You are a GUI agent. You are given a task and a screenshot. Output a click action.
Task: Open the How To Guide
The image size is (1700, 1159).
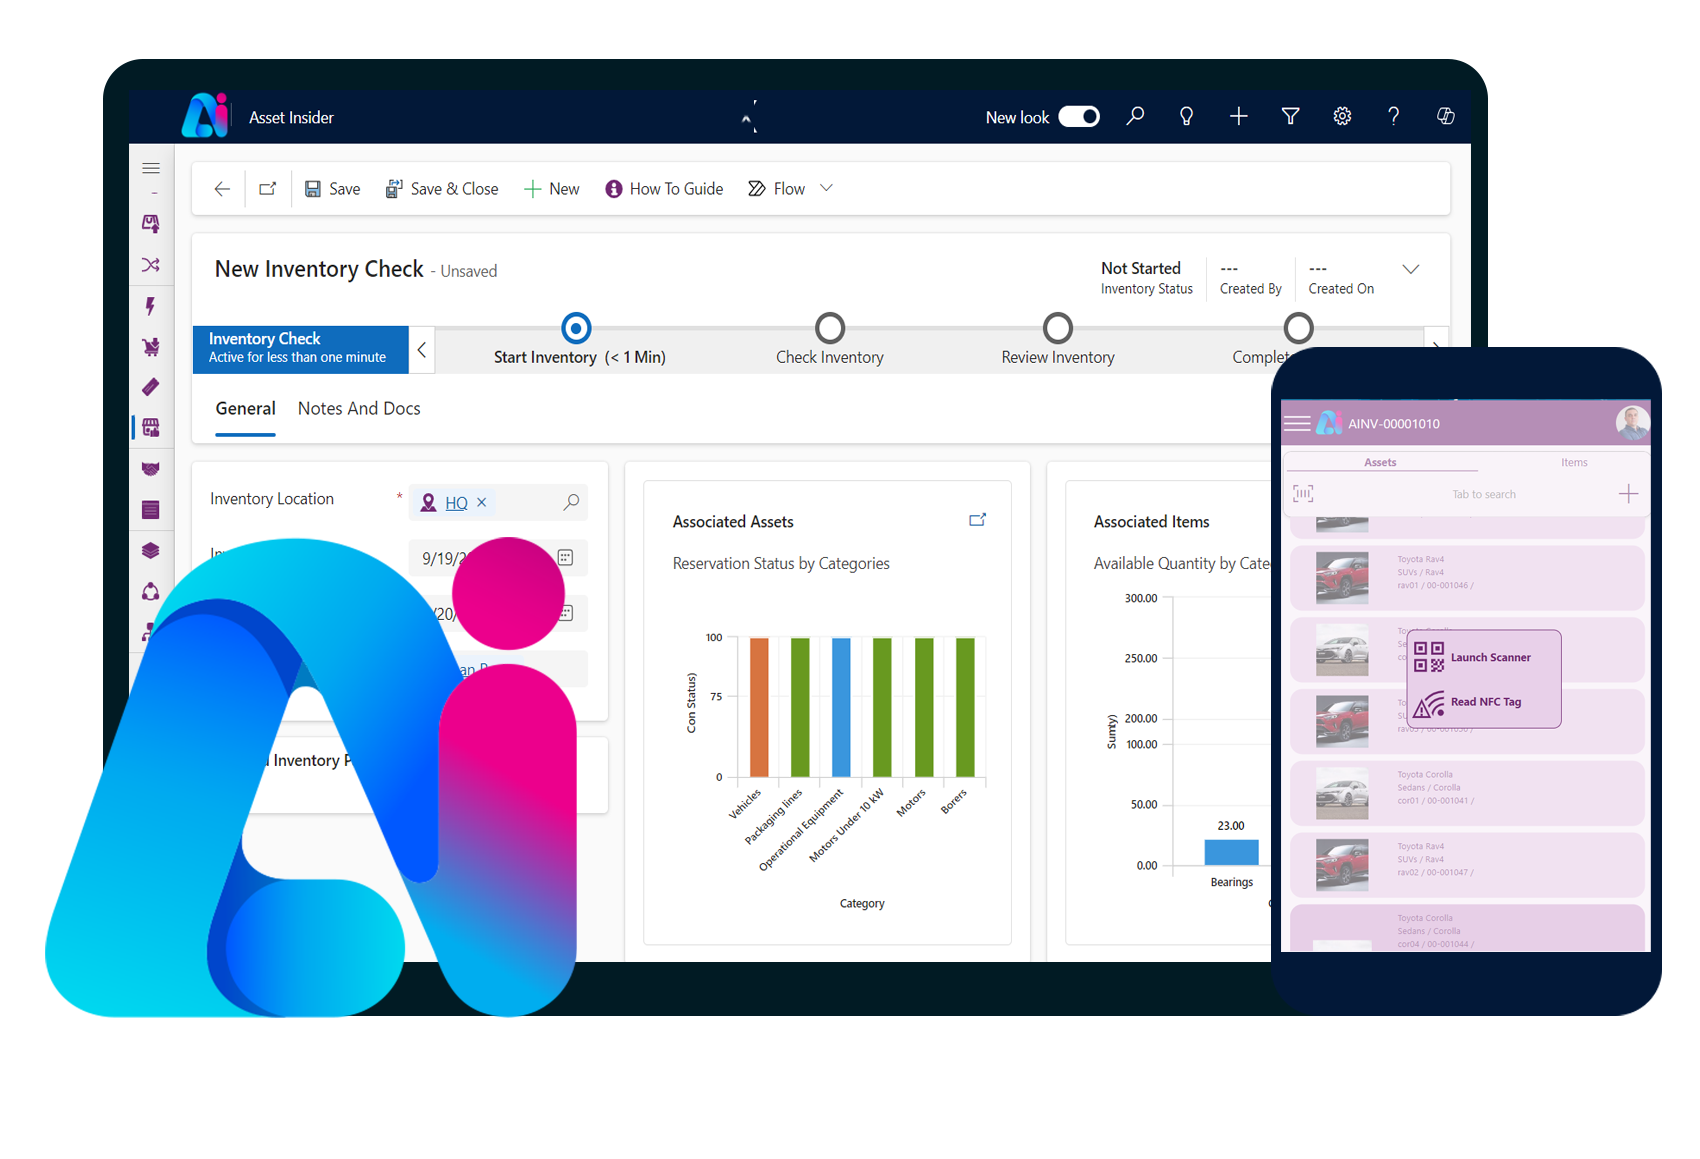point(664,189)
